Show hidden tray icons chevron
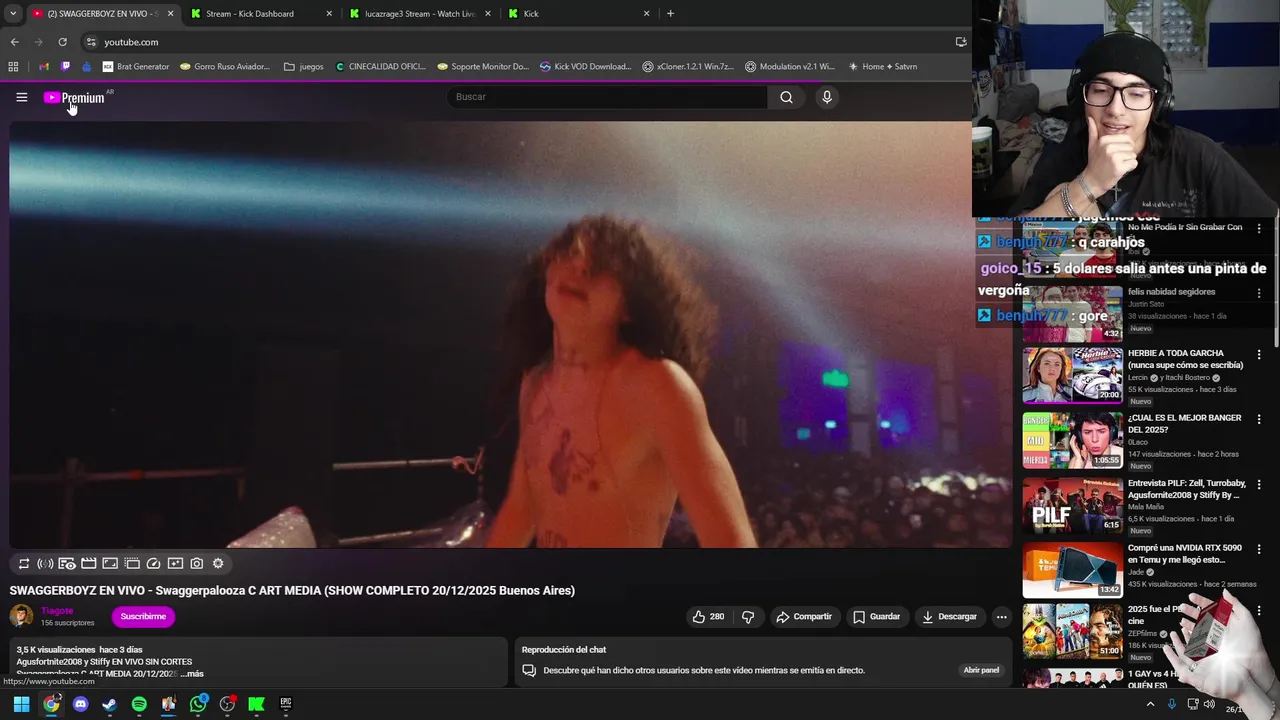This screenshot has width=1280, height=720. coord(1150,704)
